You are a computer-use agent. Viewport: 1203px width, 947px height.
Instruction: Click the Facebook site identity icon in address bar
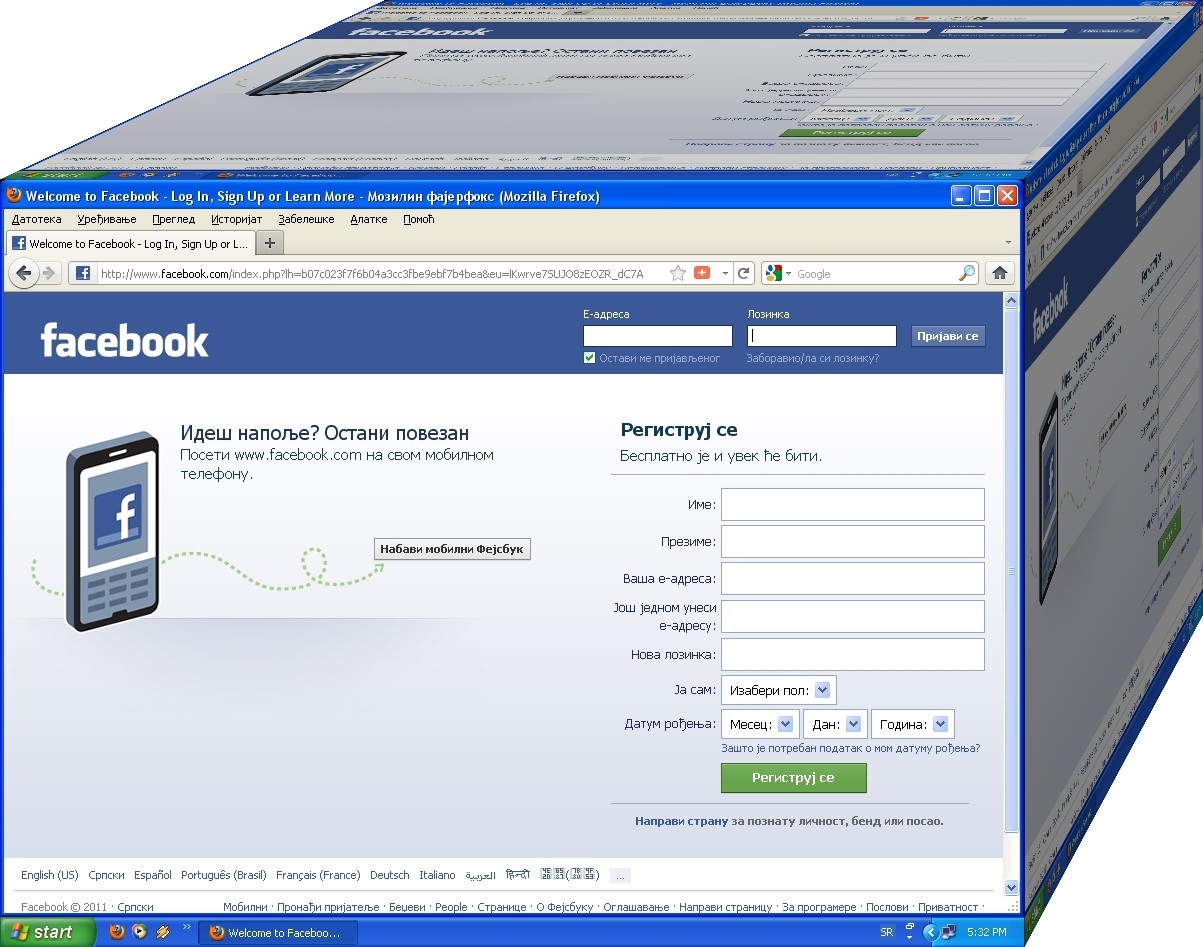pyautogui.click(x=83, y=273)
